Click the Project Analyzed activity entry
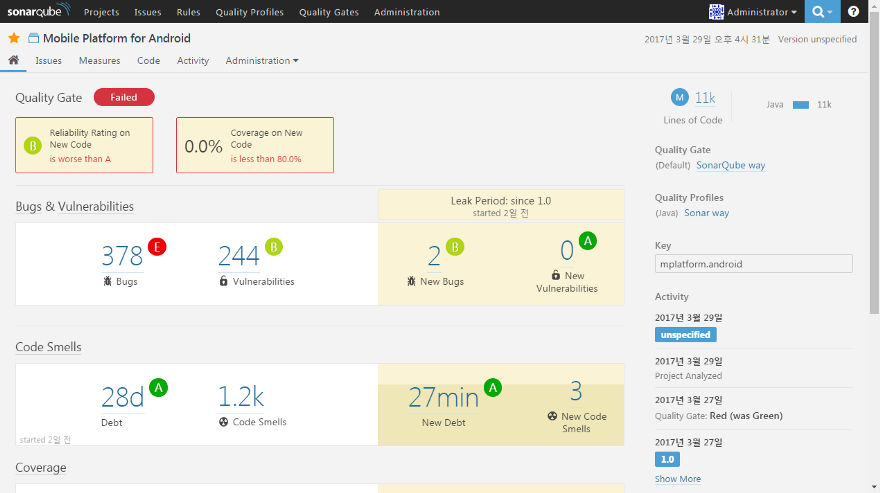 689,376
